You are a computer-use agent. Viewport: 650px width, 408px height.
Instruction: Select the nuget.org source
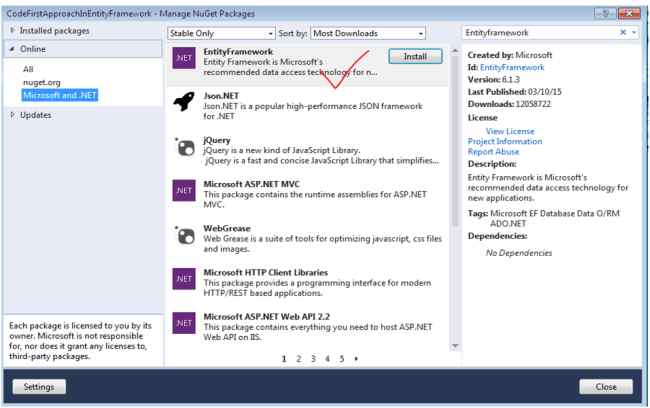click(x=41, y=82)
